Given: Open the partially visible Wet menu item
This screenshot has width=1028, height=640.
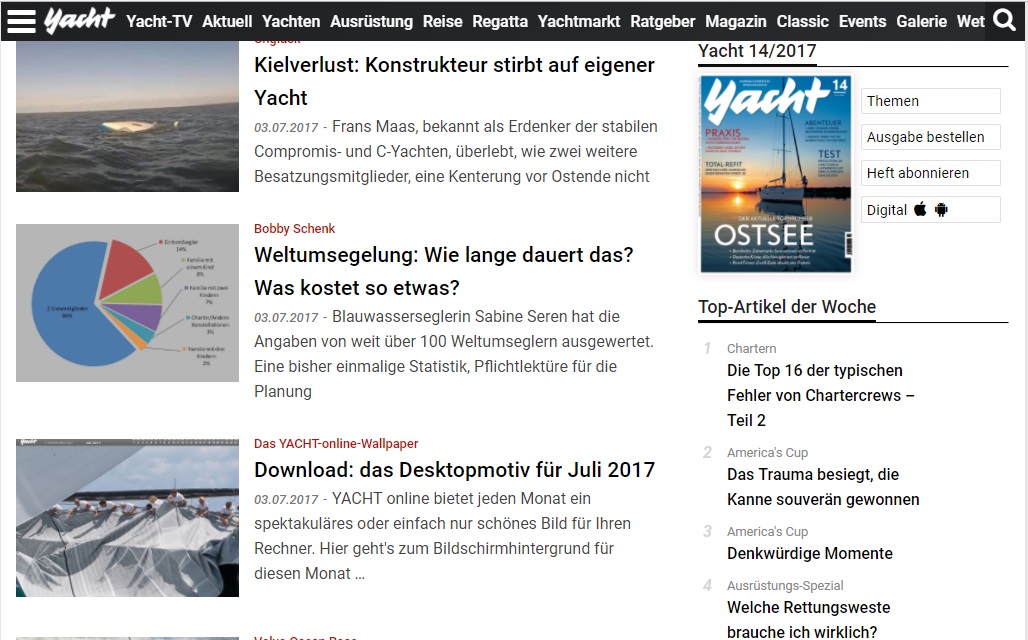Looking at the screenshot, I should coord(971,22).
